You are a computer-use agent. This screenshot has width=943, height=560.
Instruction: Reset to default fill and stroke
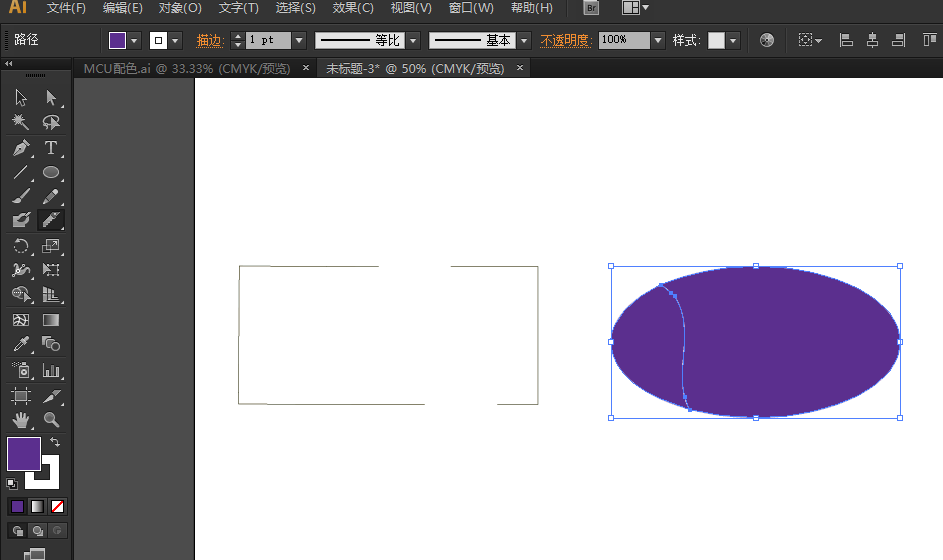(x=12, y=484)
